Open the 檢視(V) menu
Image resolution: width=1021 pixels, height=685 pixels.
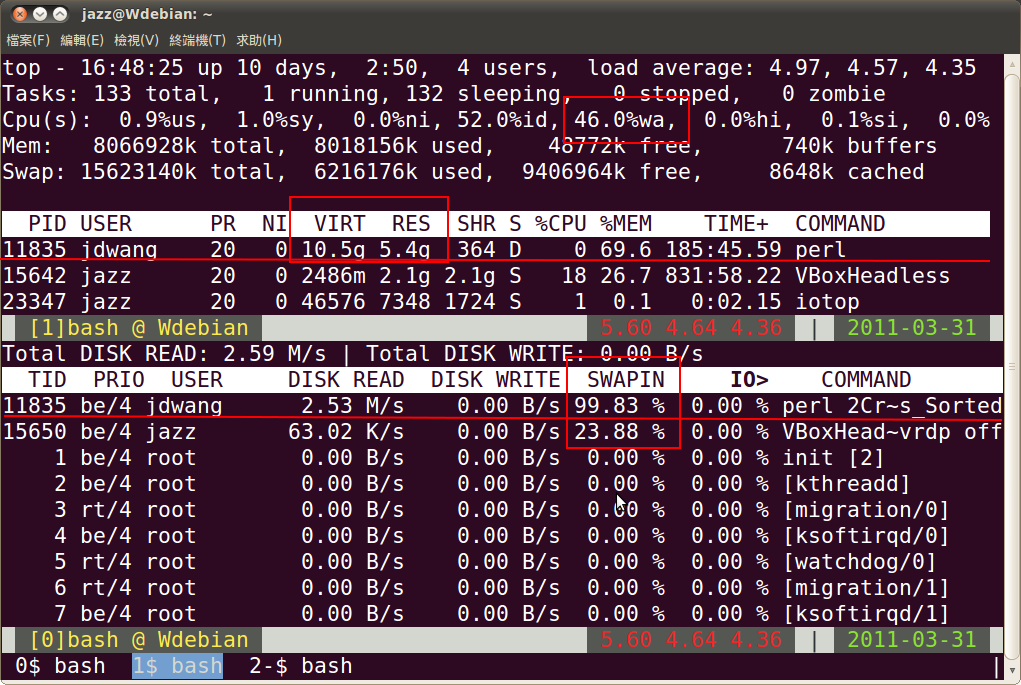pos(136,40)
